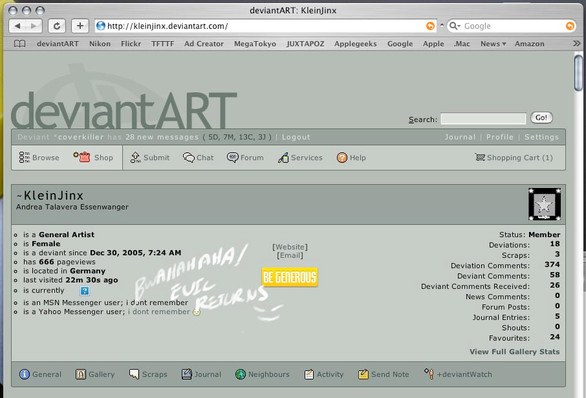Click the Go! search button
Image resolution: width=586 pixels, height=398 pixels.
coord(541,118)
